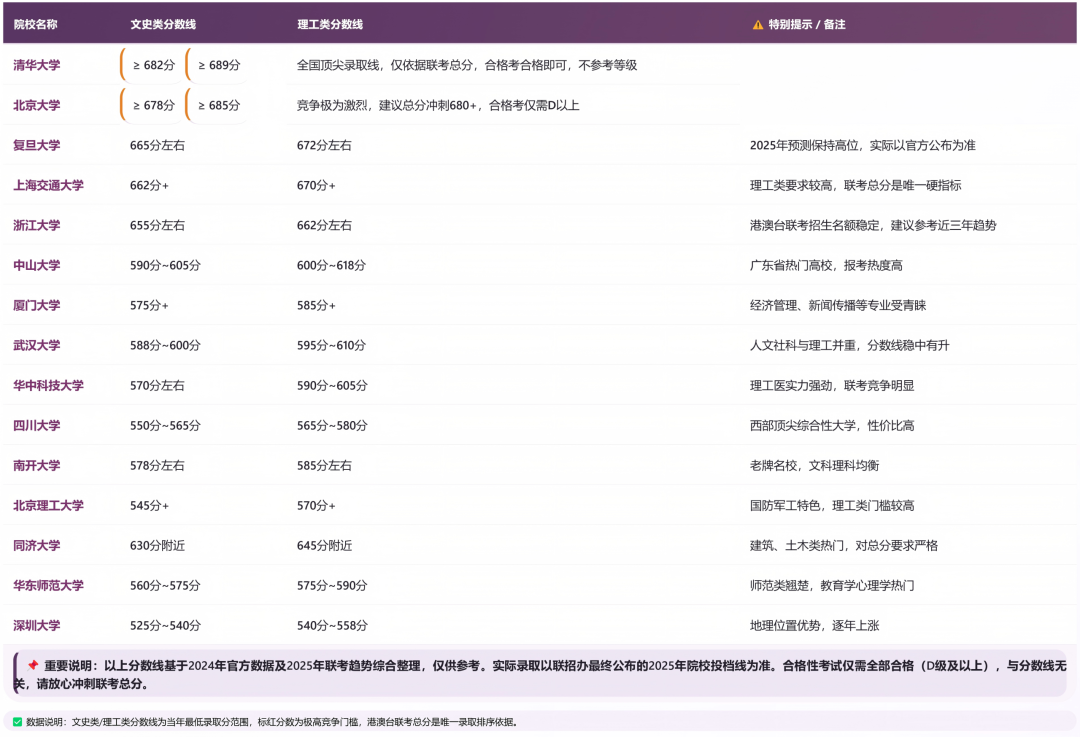
Task: Select the ≥ 685分 badge for 北京大学
Action: click(218, 105)
